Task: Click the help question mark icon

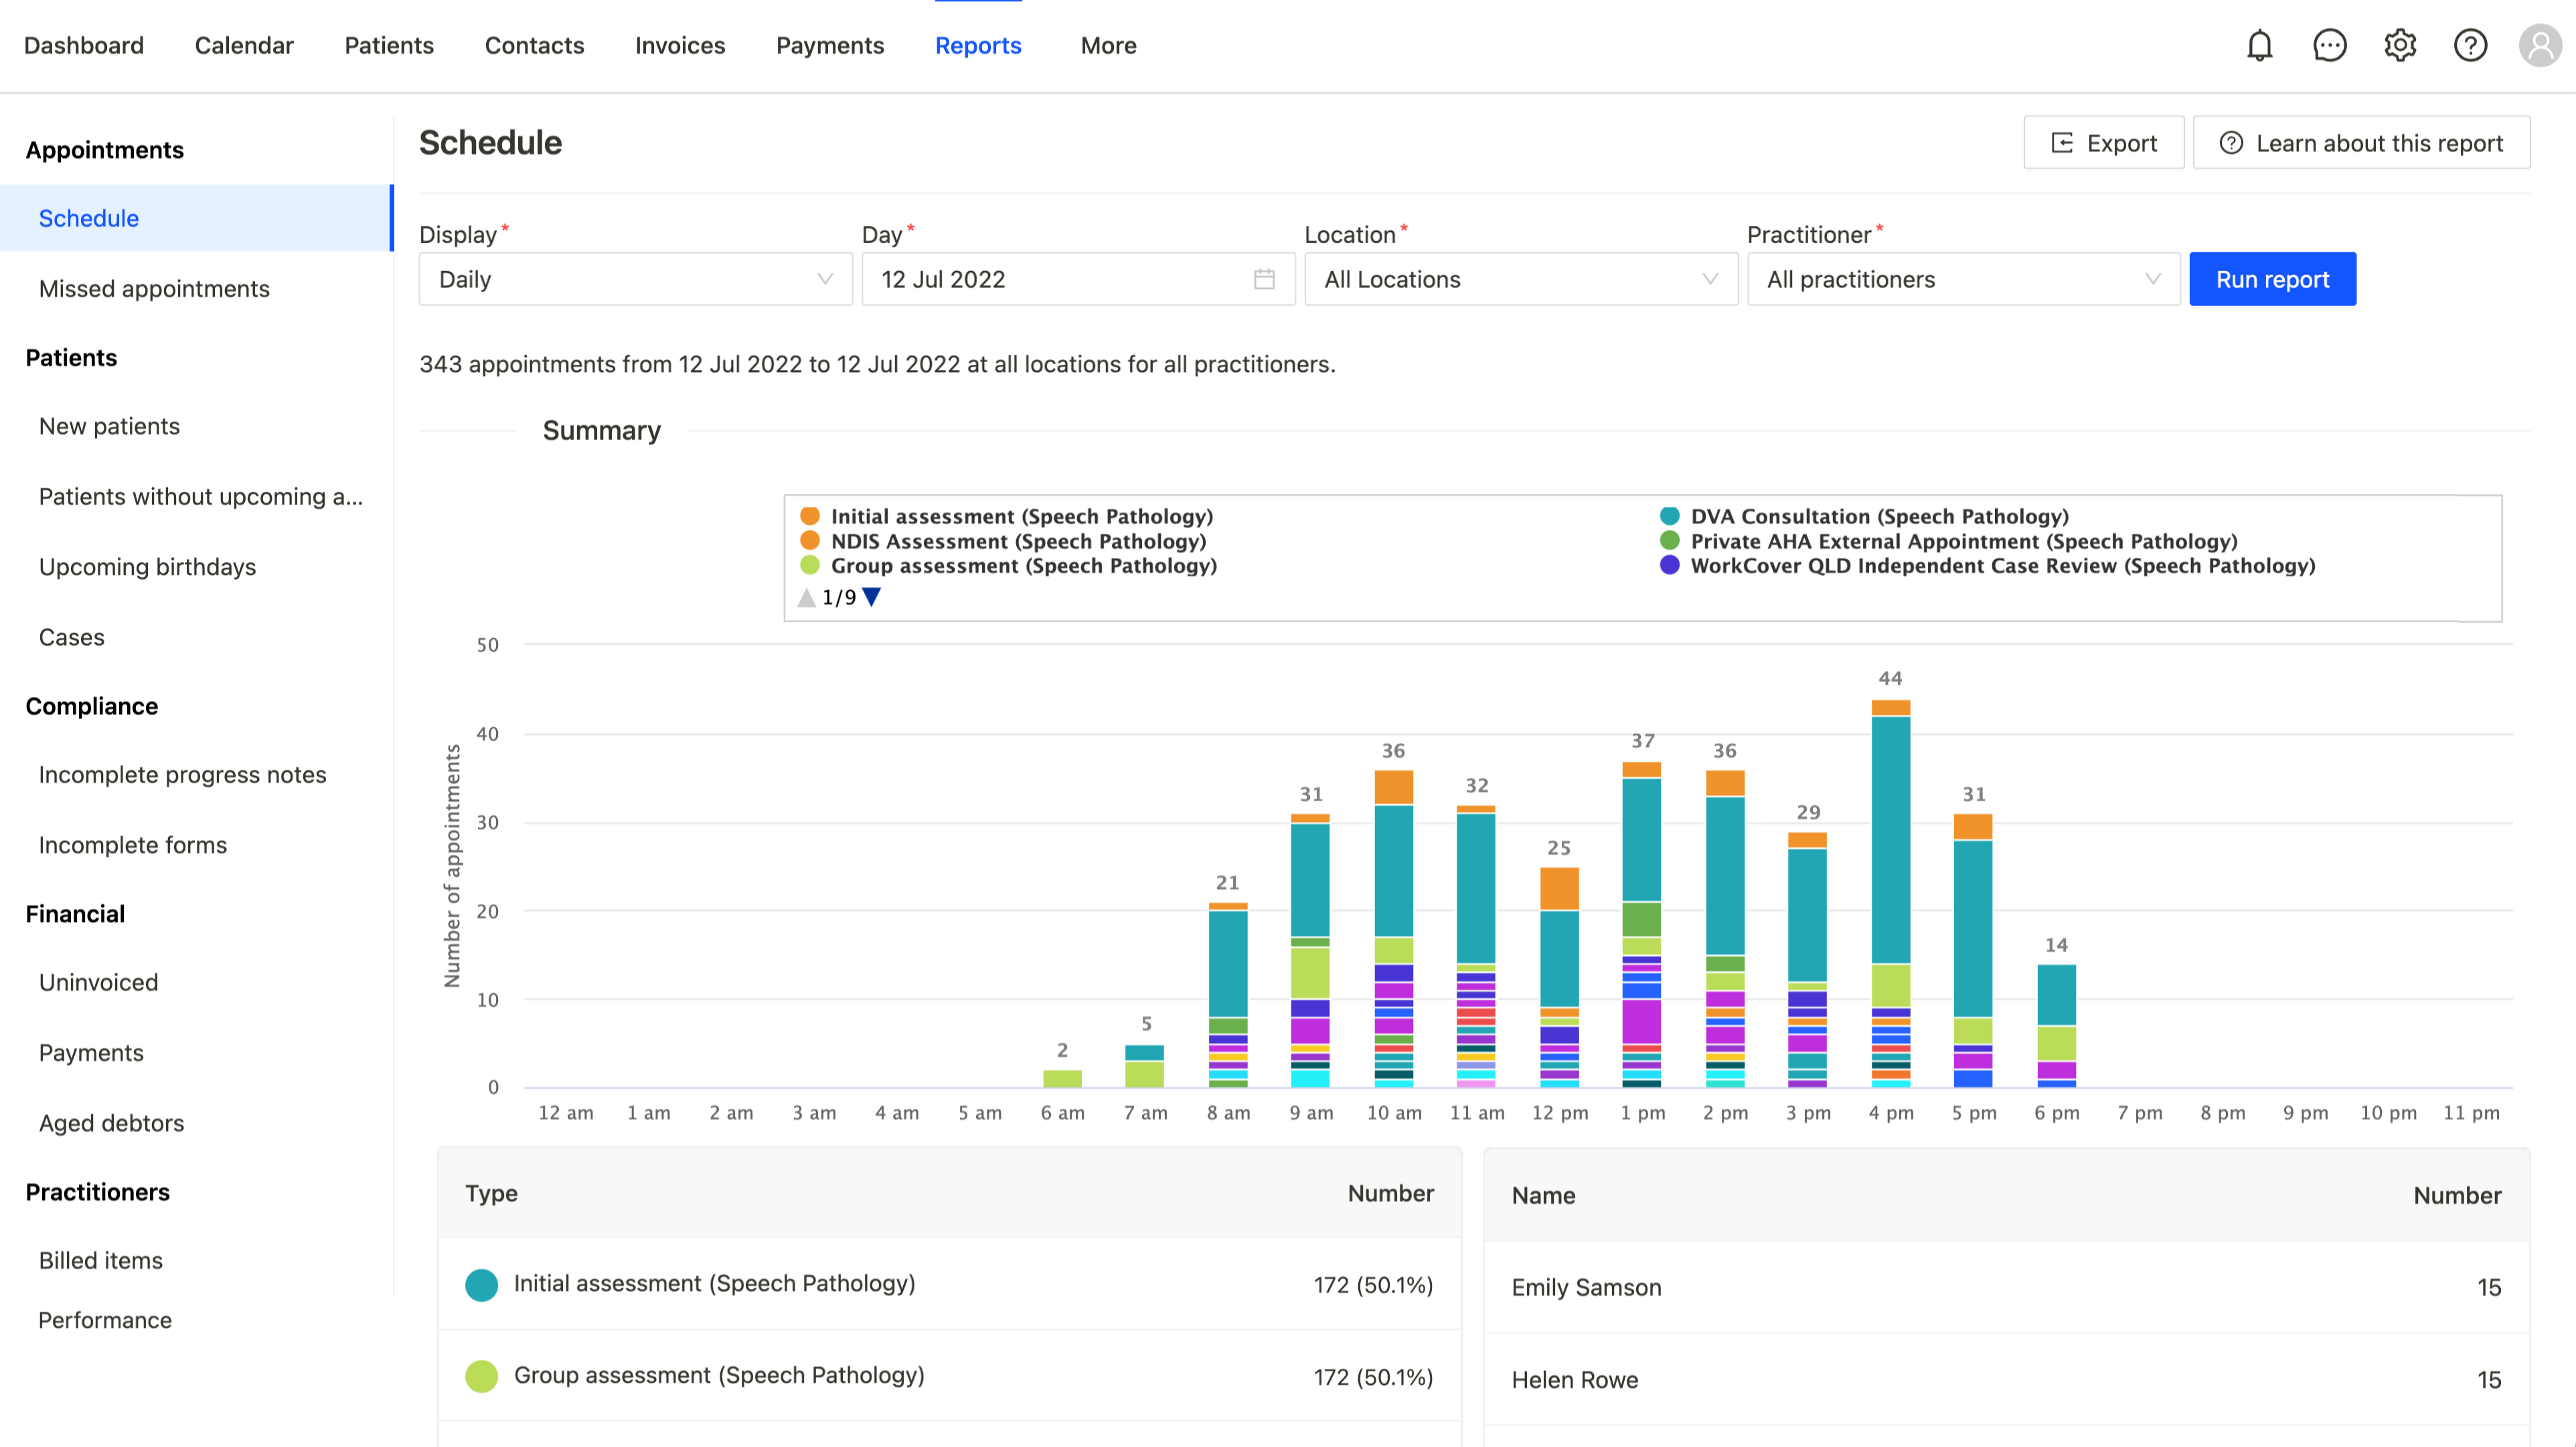Action: point(2470,45)
